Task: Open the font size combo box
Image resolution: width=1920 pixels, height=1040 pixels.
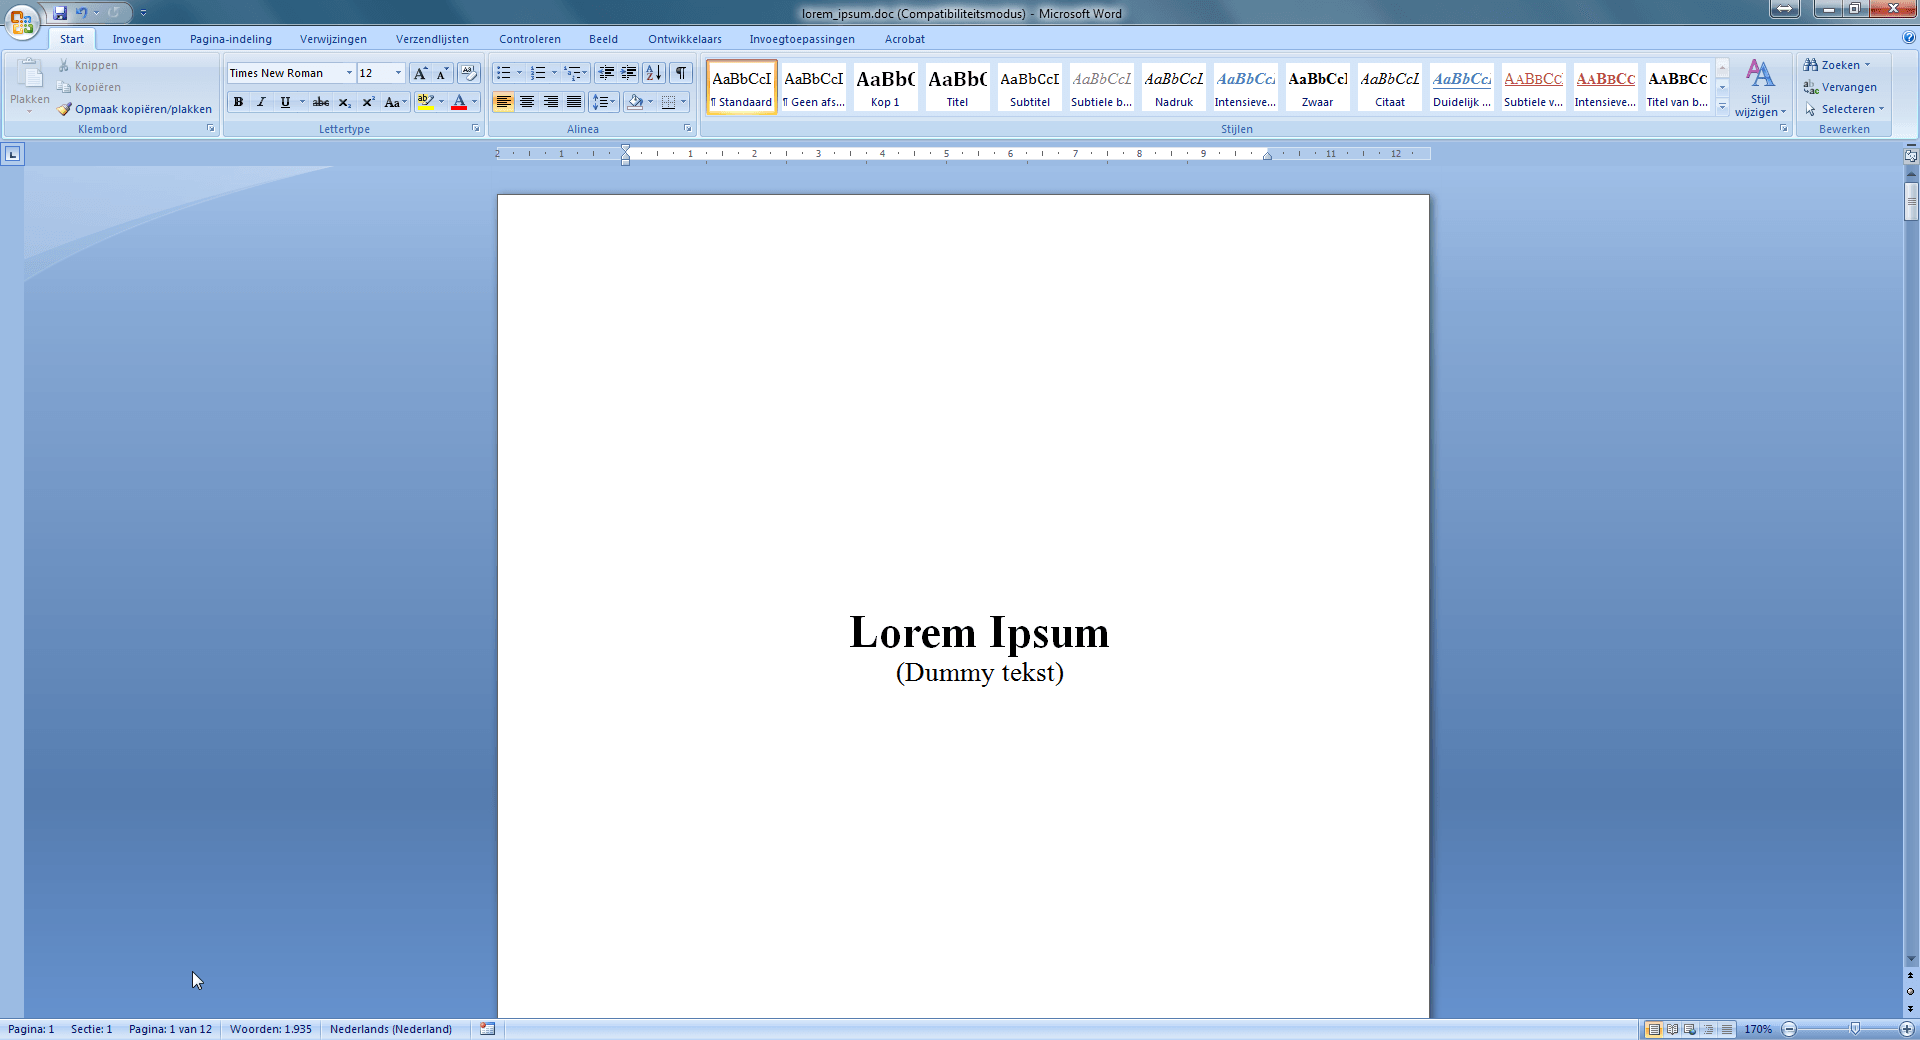Action: tap(381, 73)
